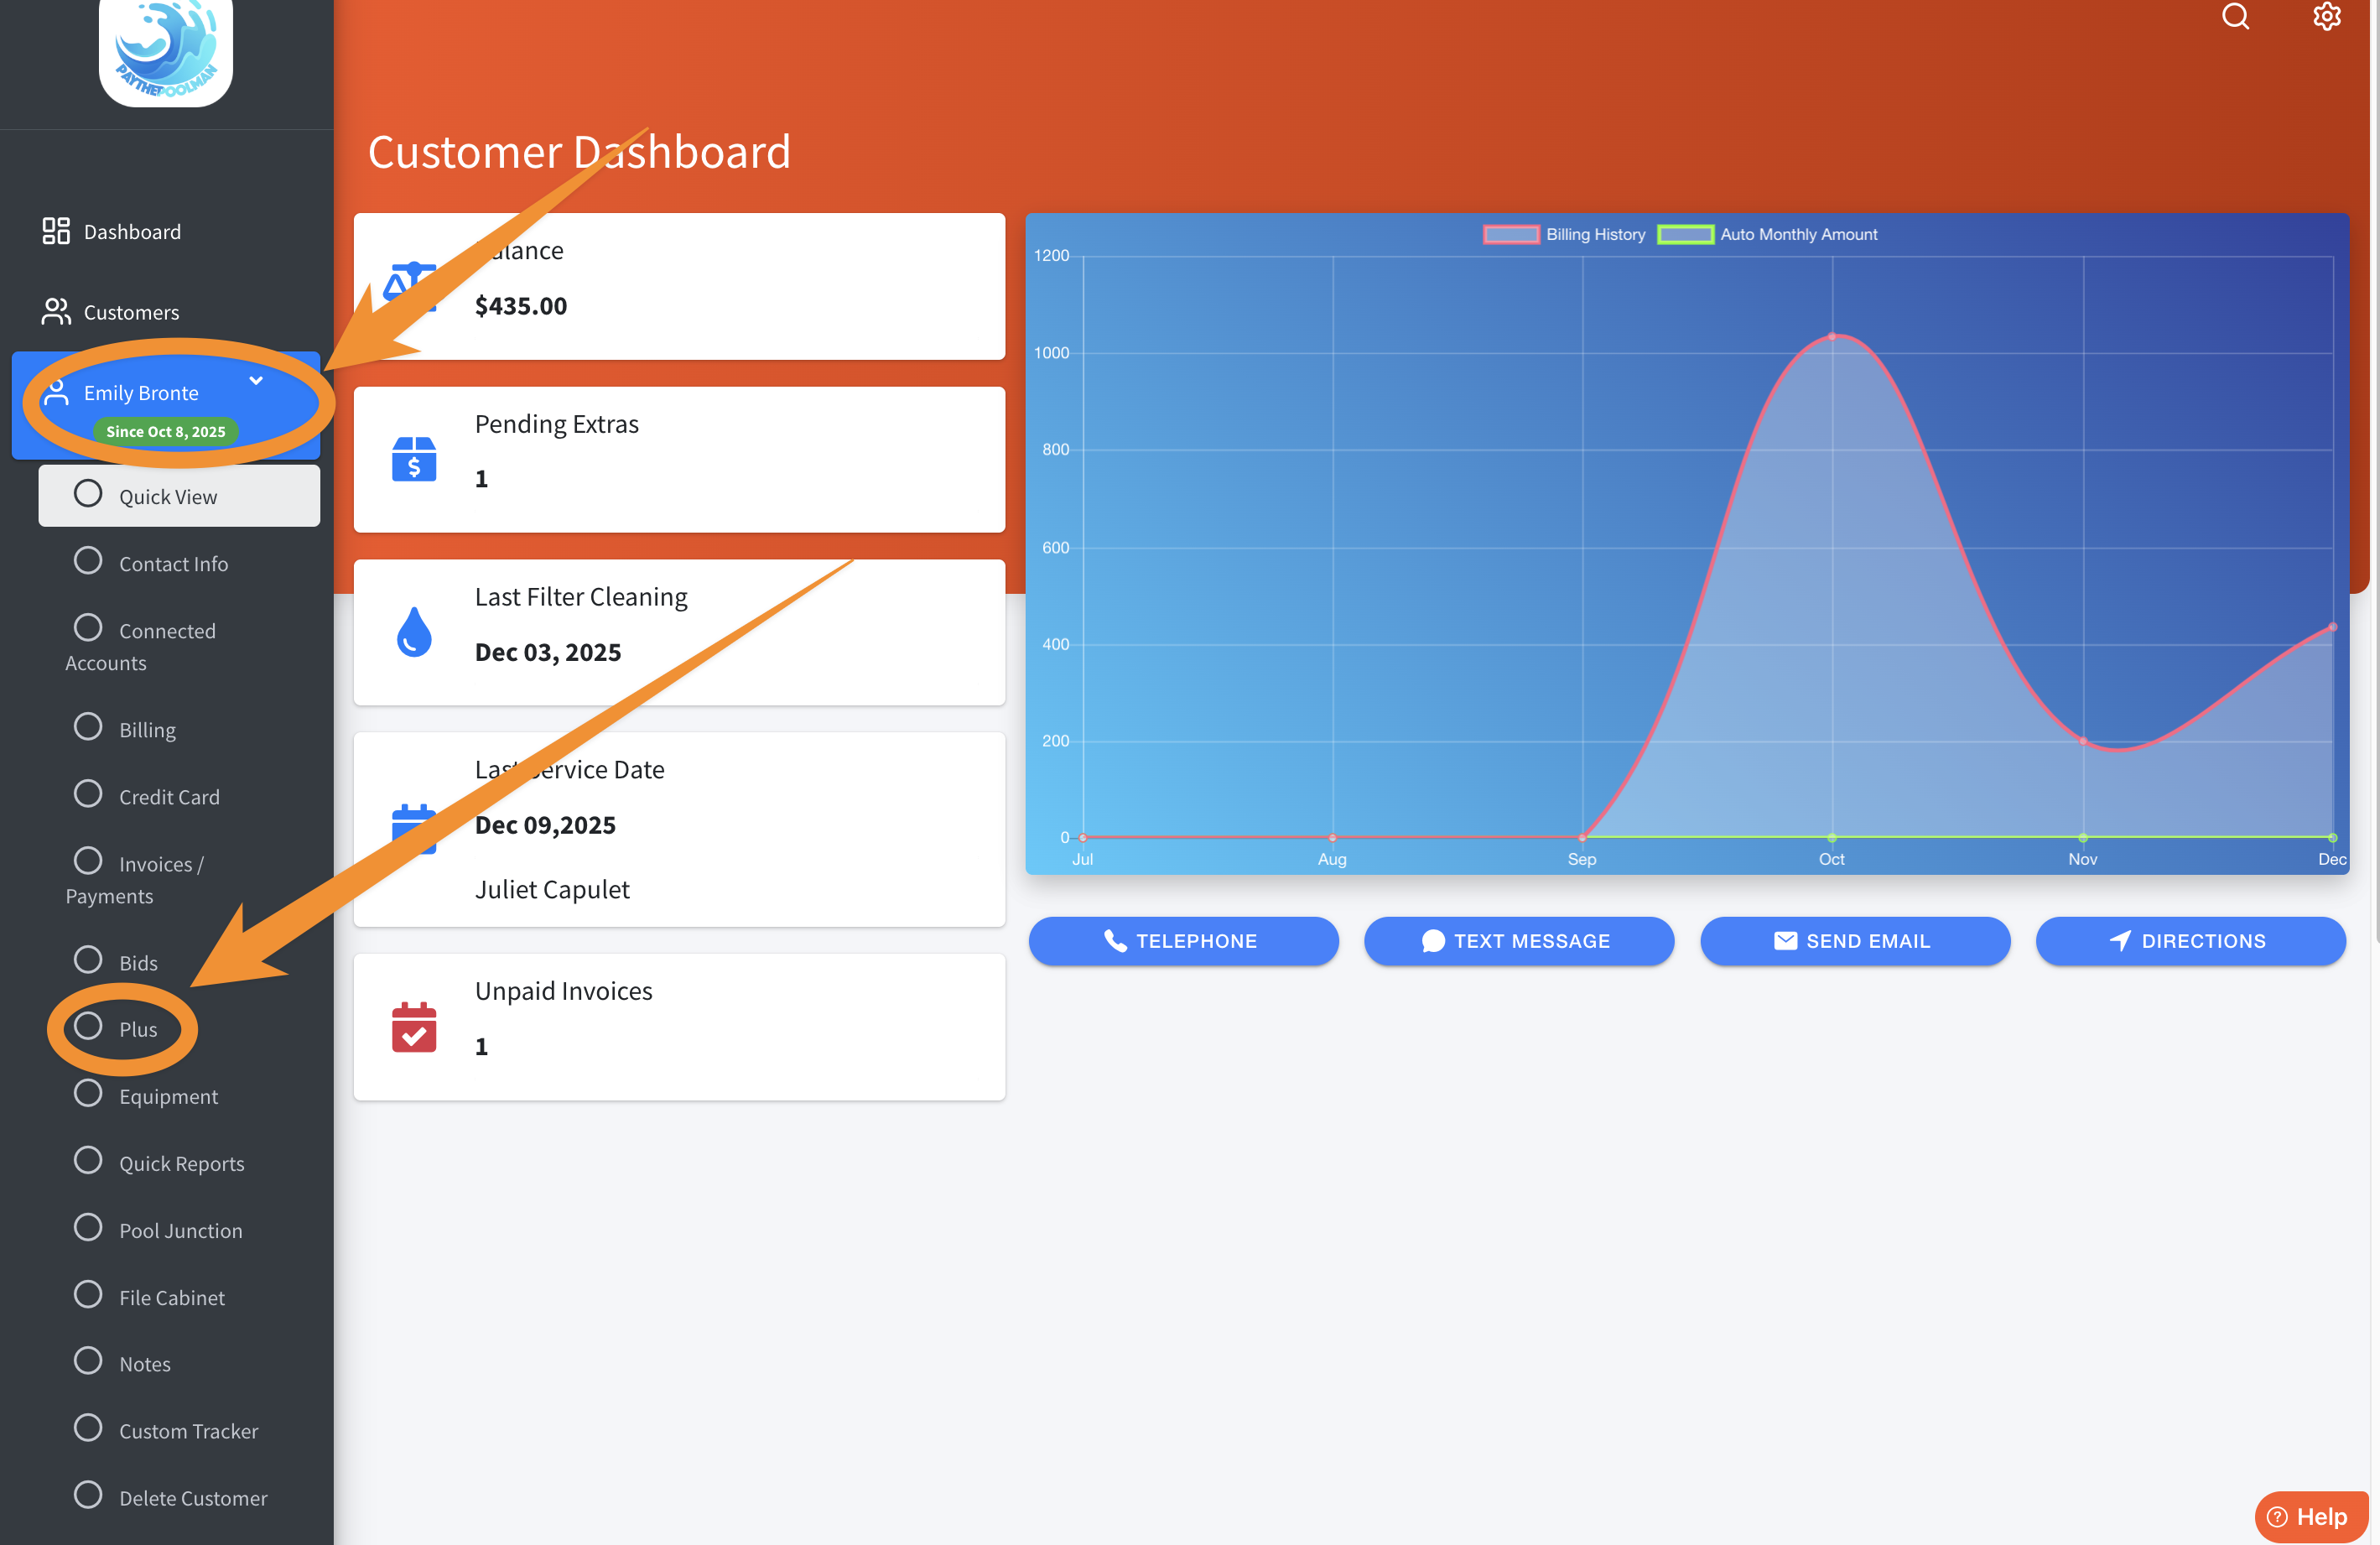2380x1545 pixels.
Task: Open the settings gear icon
Action: coord(2326,17)
